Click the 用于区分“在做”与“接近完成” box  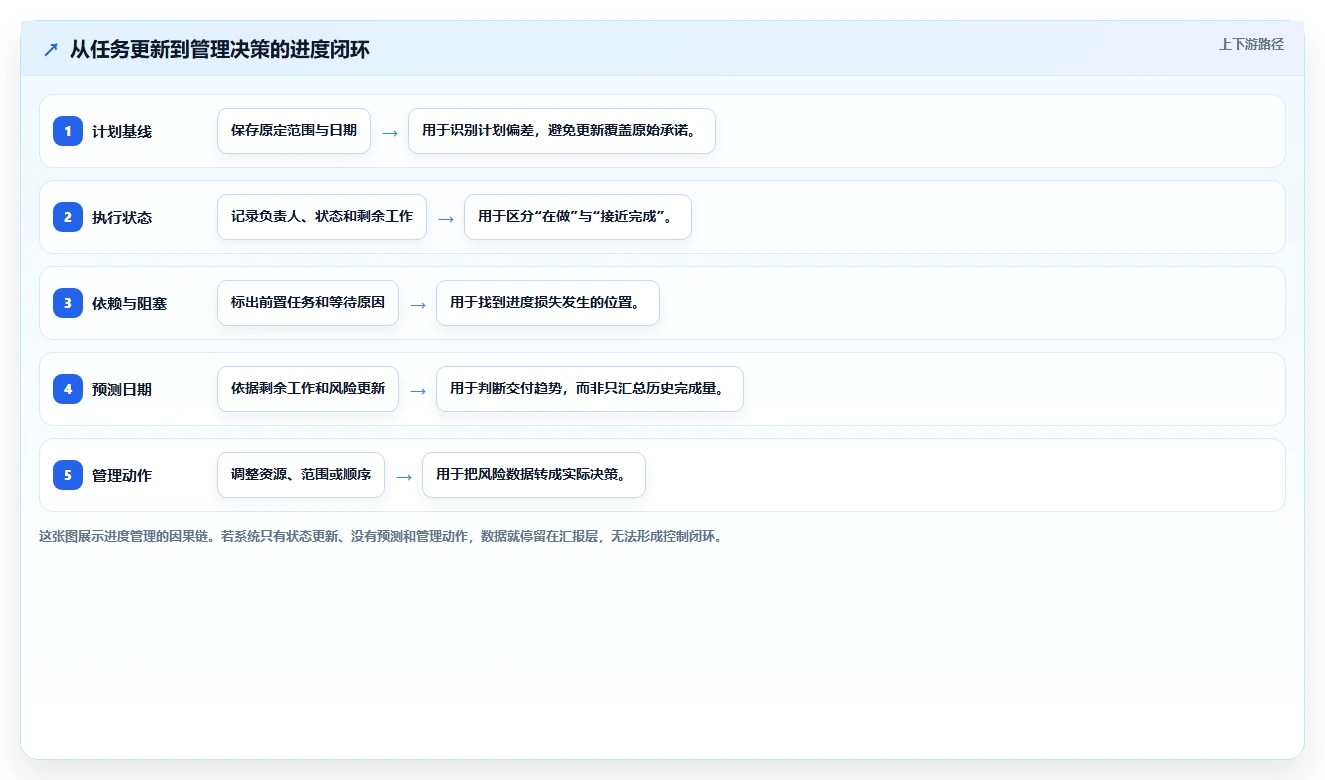[x=578, y=217]
